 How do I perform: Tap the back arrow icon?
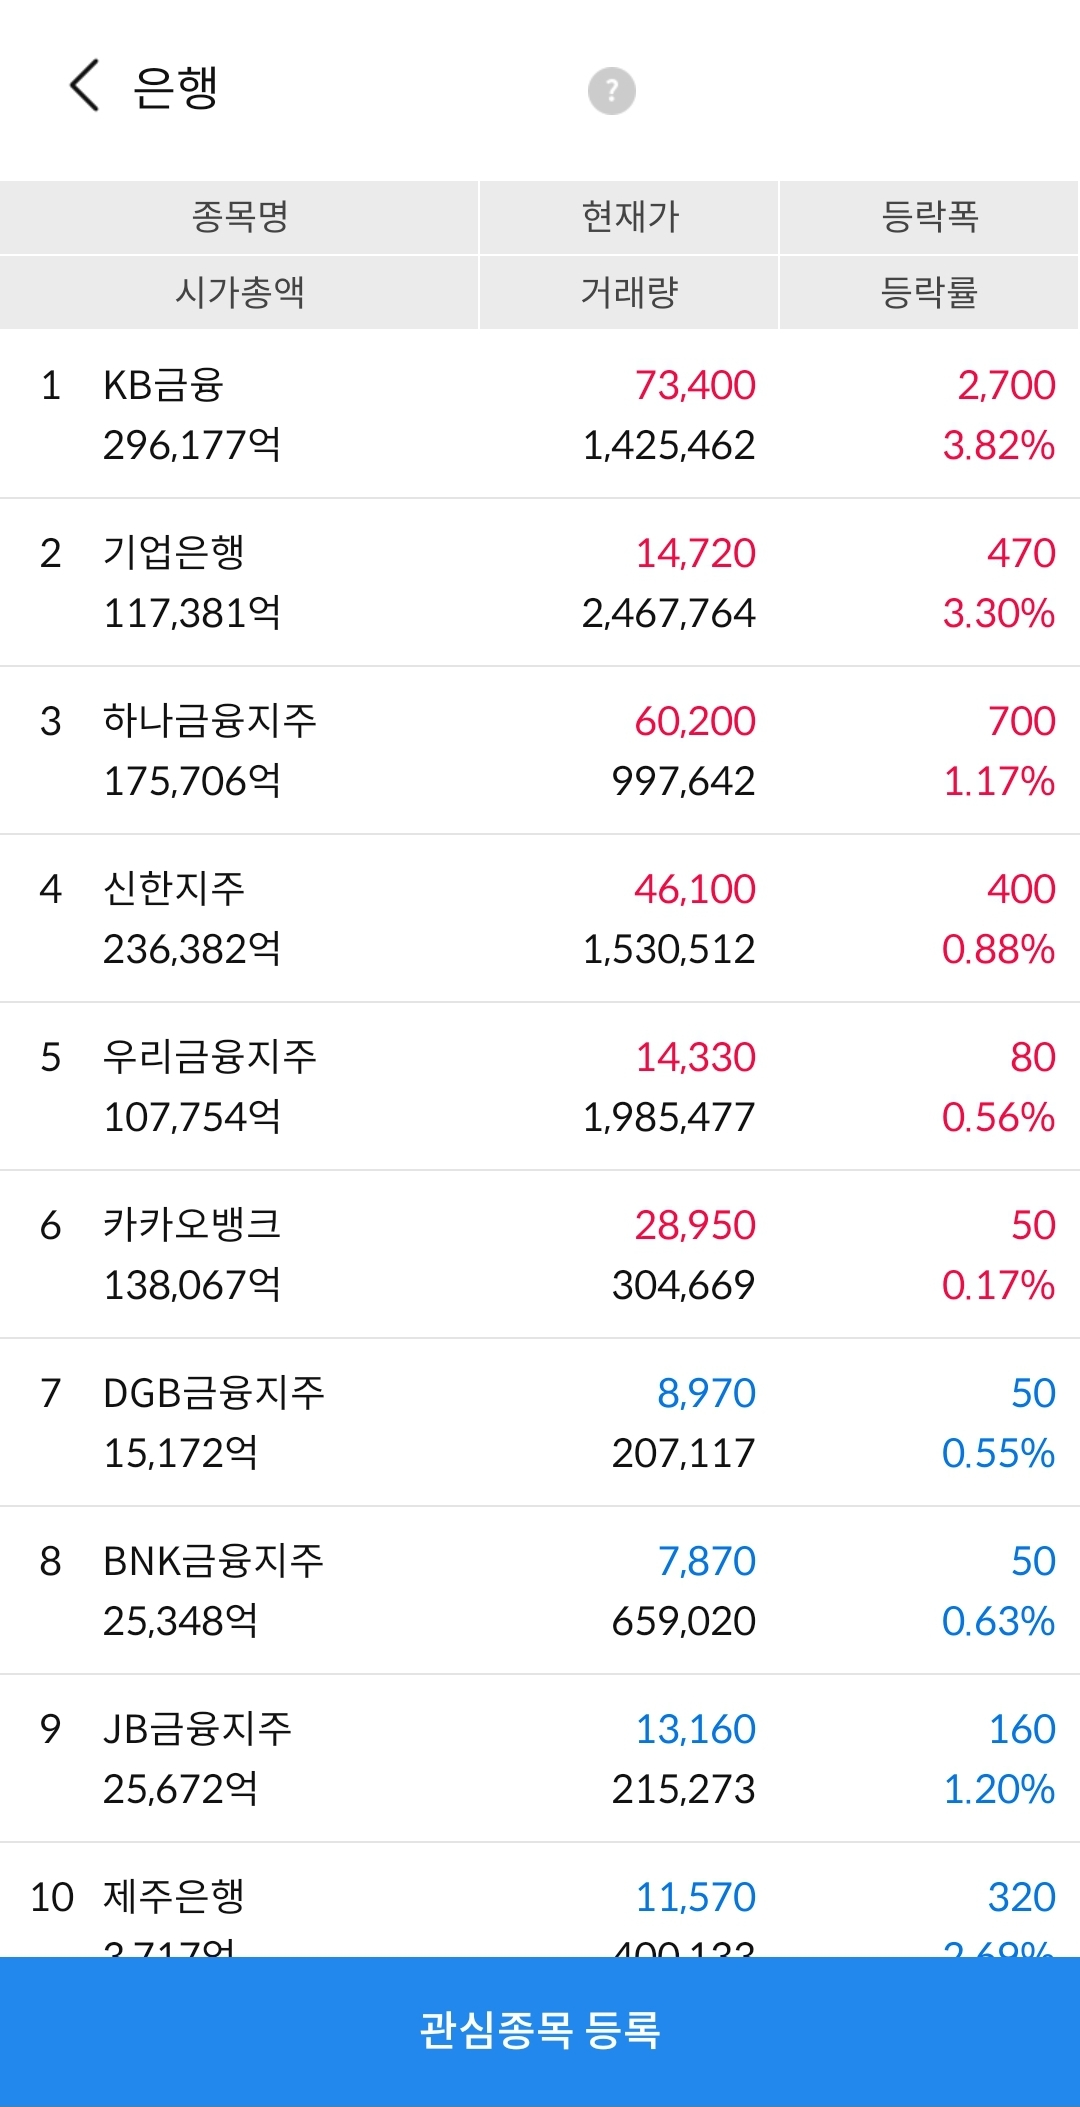click(85, 86)
